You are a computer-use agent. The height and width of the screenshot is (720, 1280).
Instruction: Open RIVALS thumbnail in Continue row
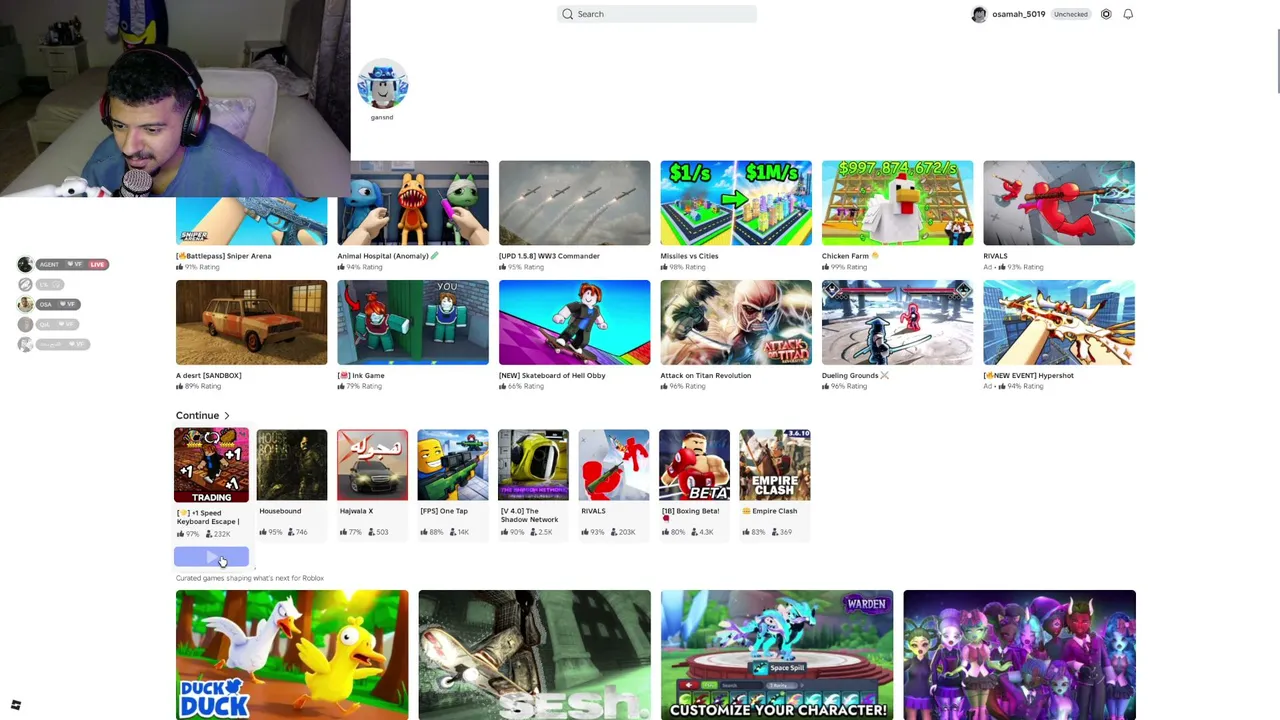614,465
